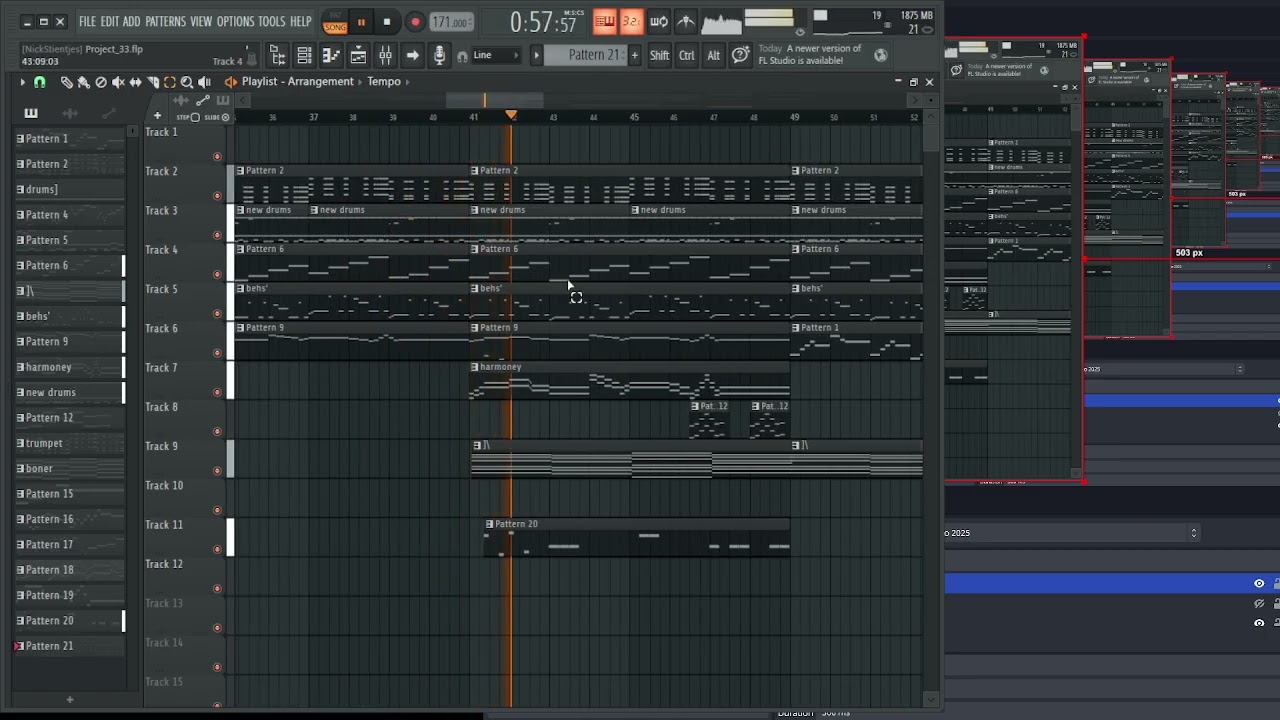Open the FILE menu
The width and height of the screenshot is (1280, 720).
coord(87,22)
